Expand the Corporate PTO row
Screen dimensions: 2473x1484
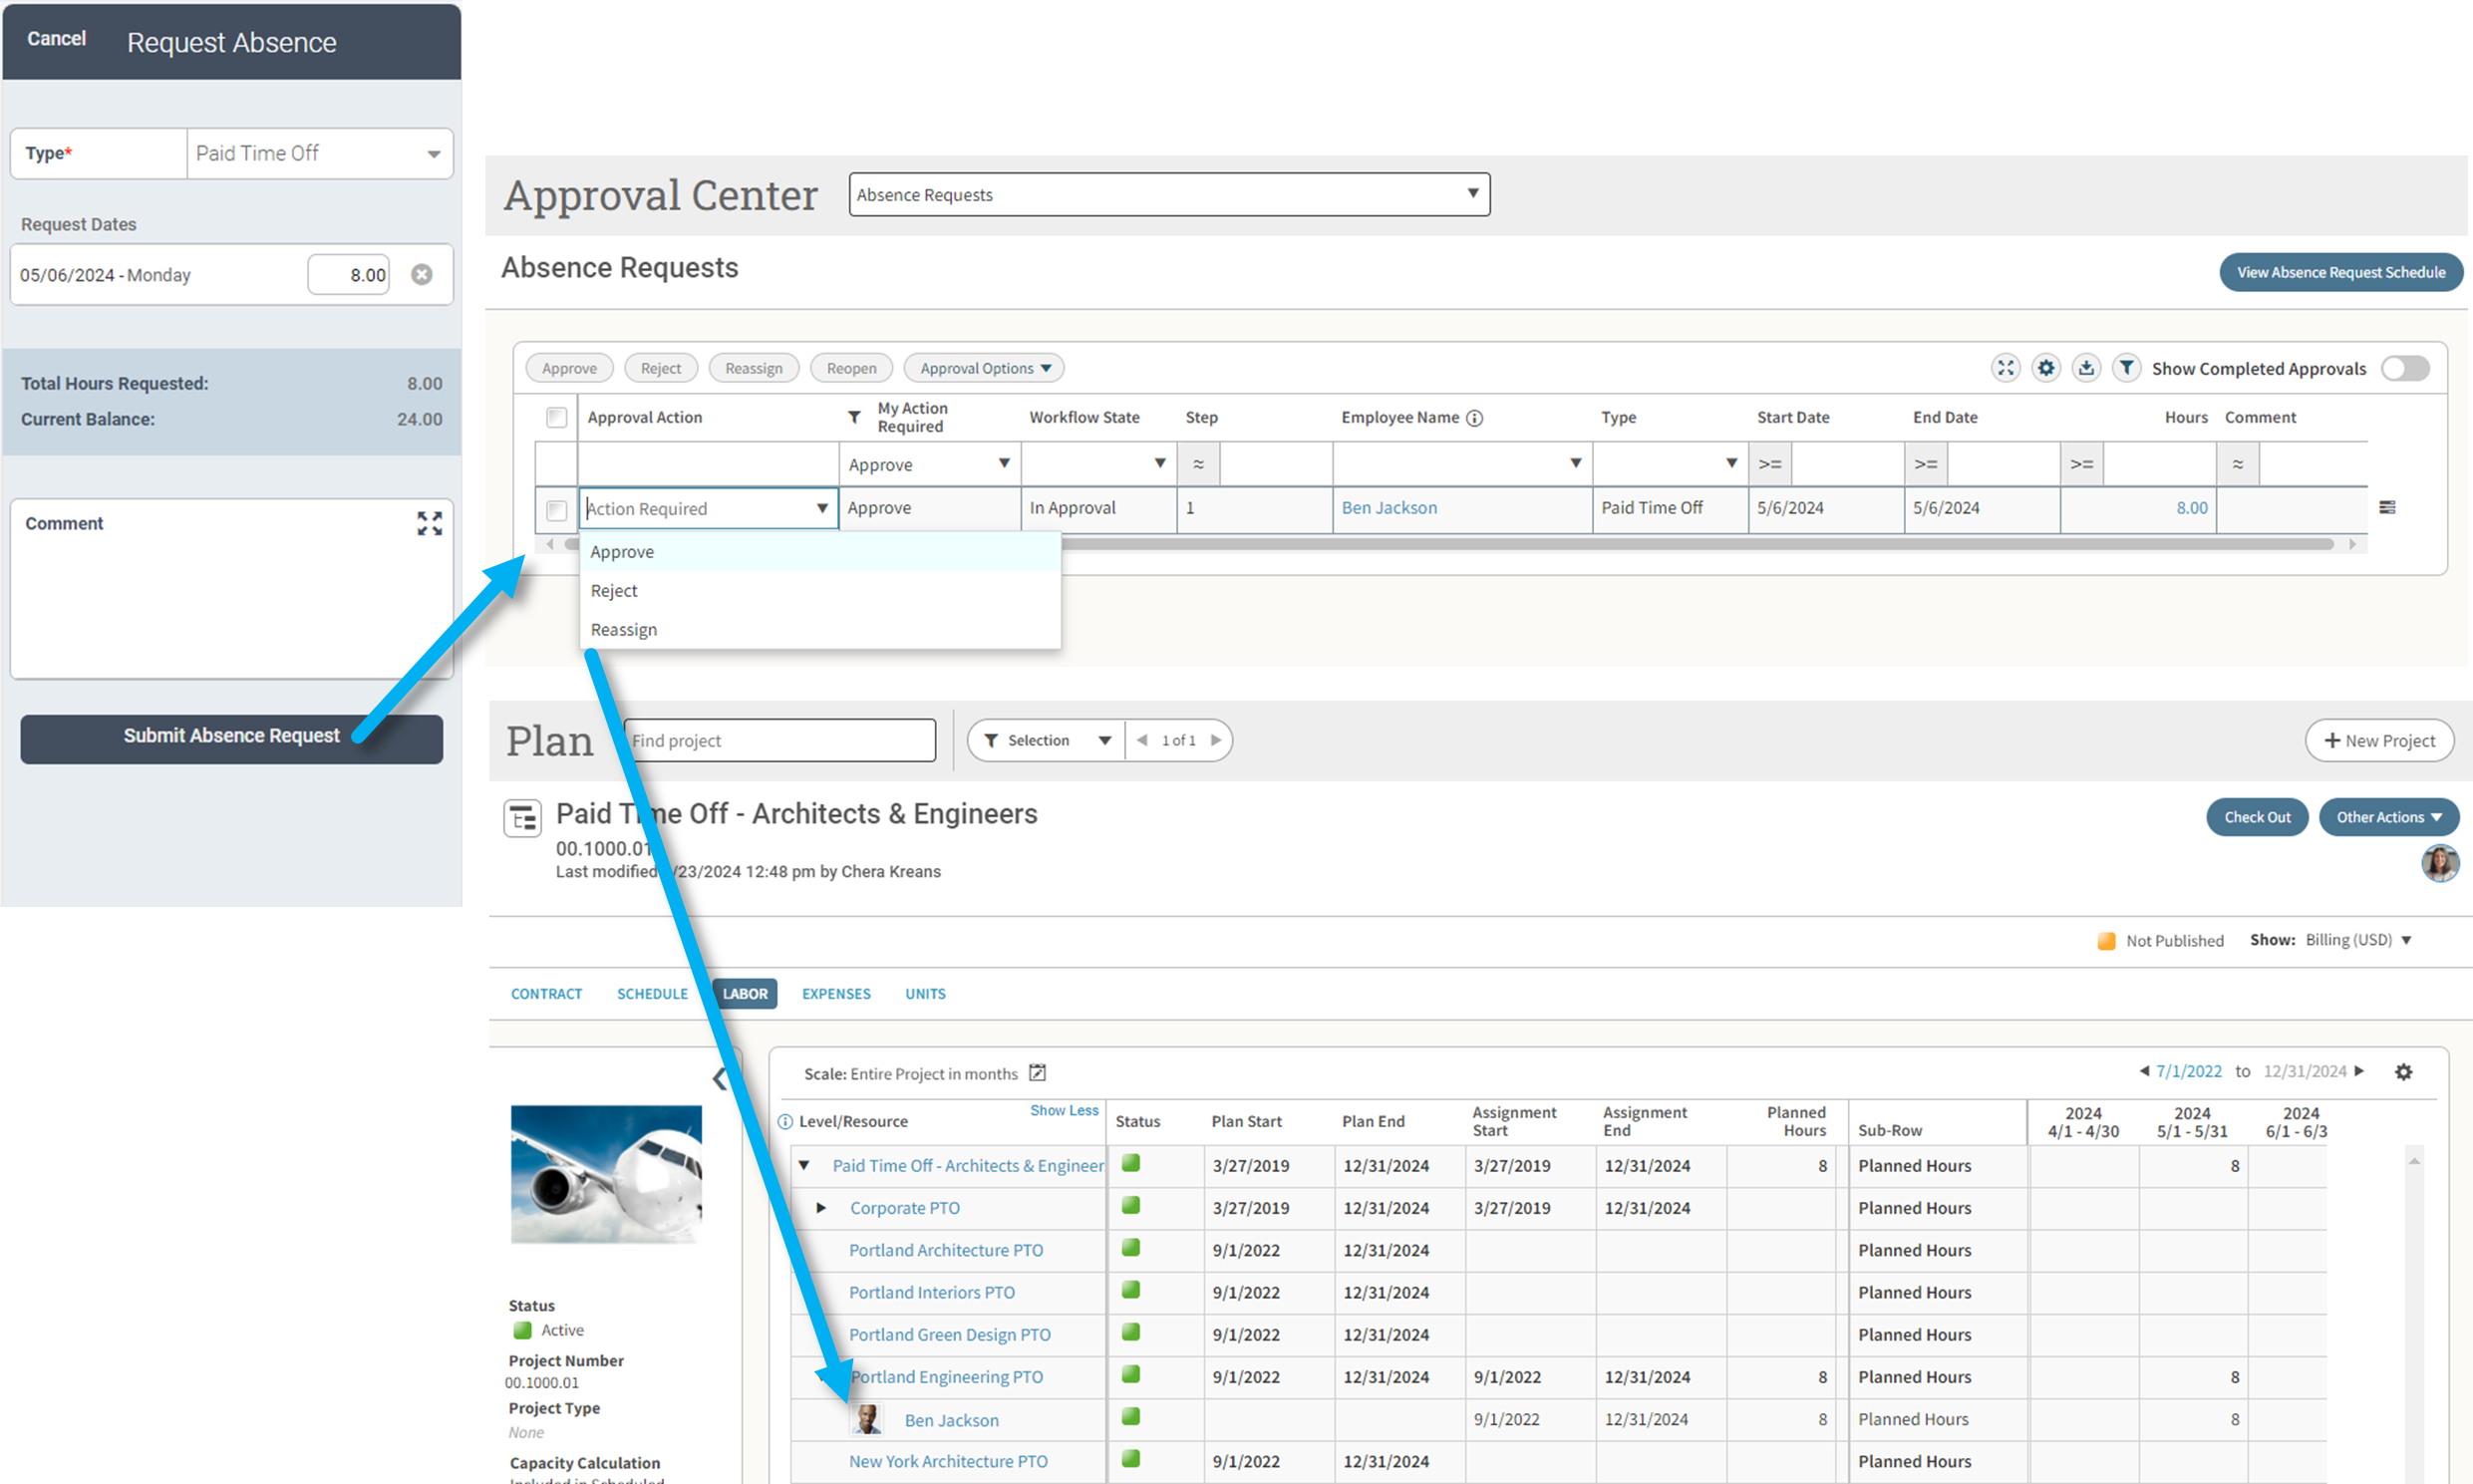822,1207
